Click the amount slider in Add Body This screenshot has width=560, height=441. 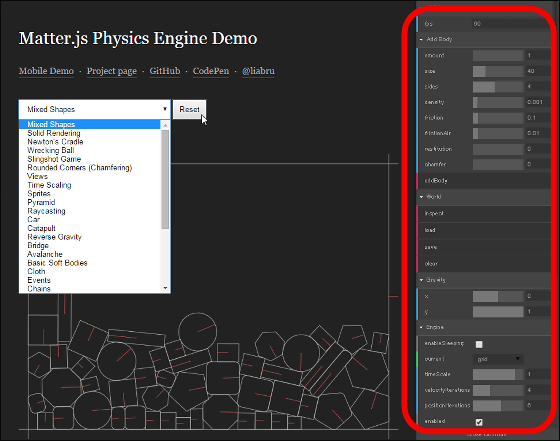point(498,55)
